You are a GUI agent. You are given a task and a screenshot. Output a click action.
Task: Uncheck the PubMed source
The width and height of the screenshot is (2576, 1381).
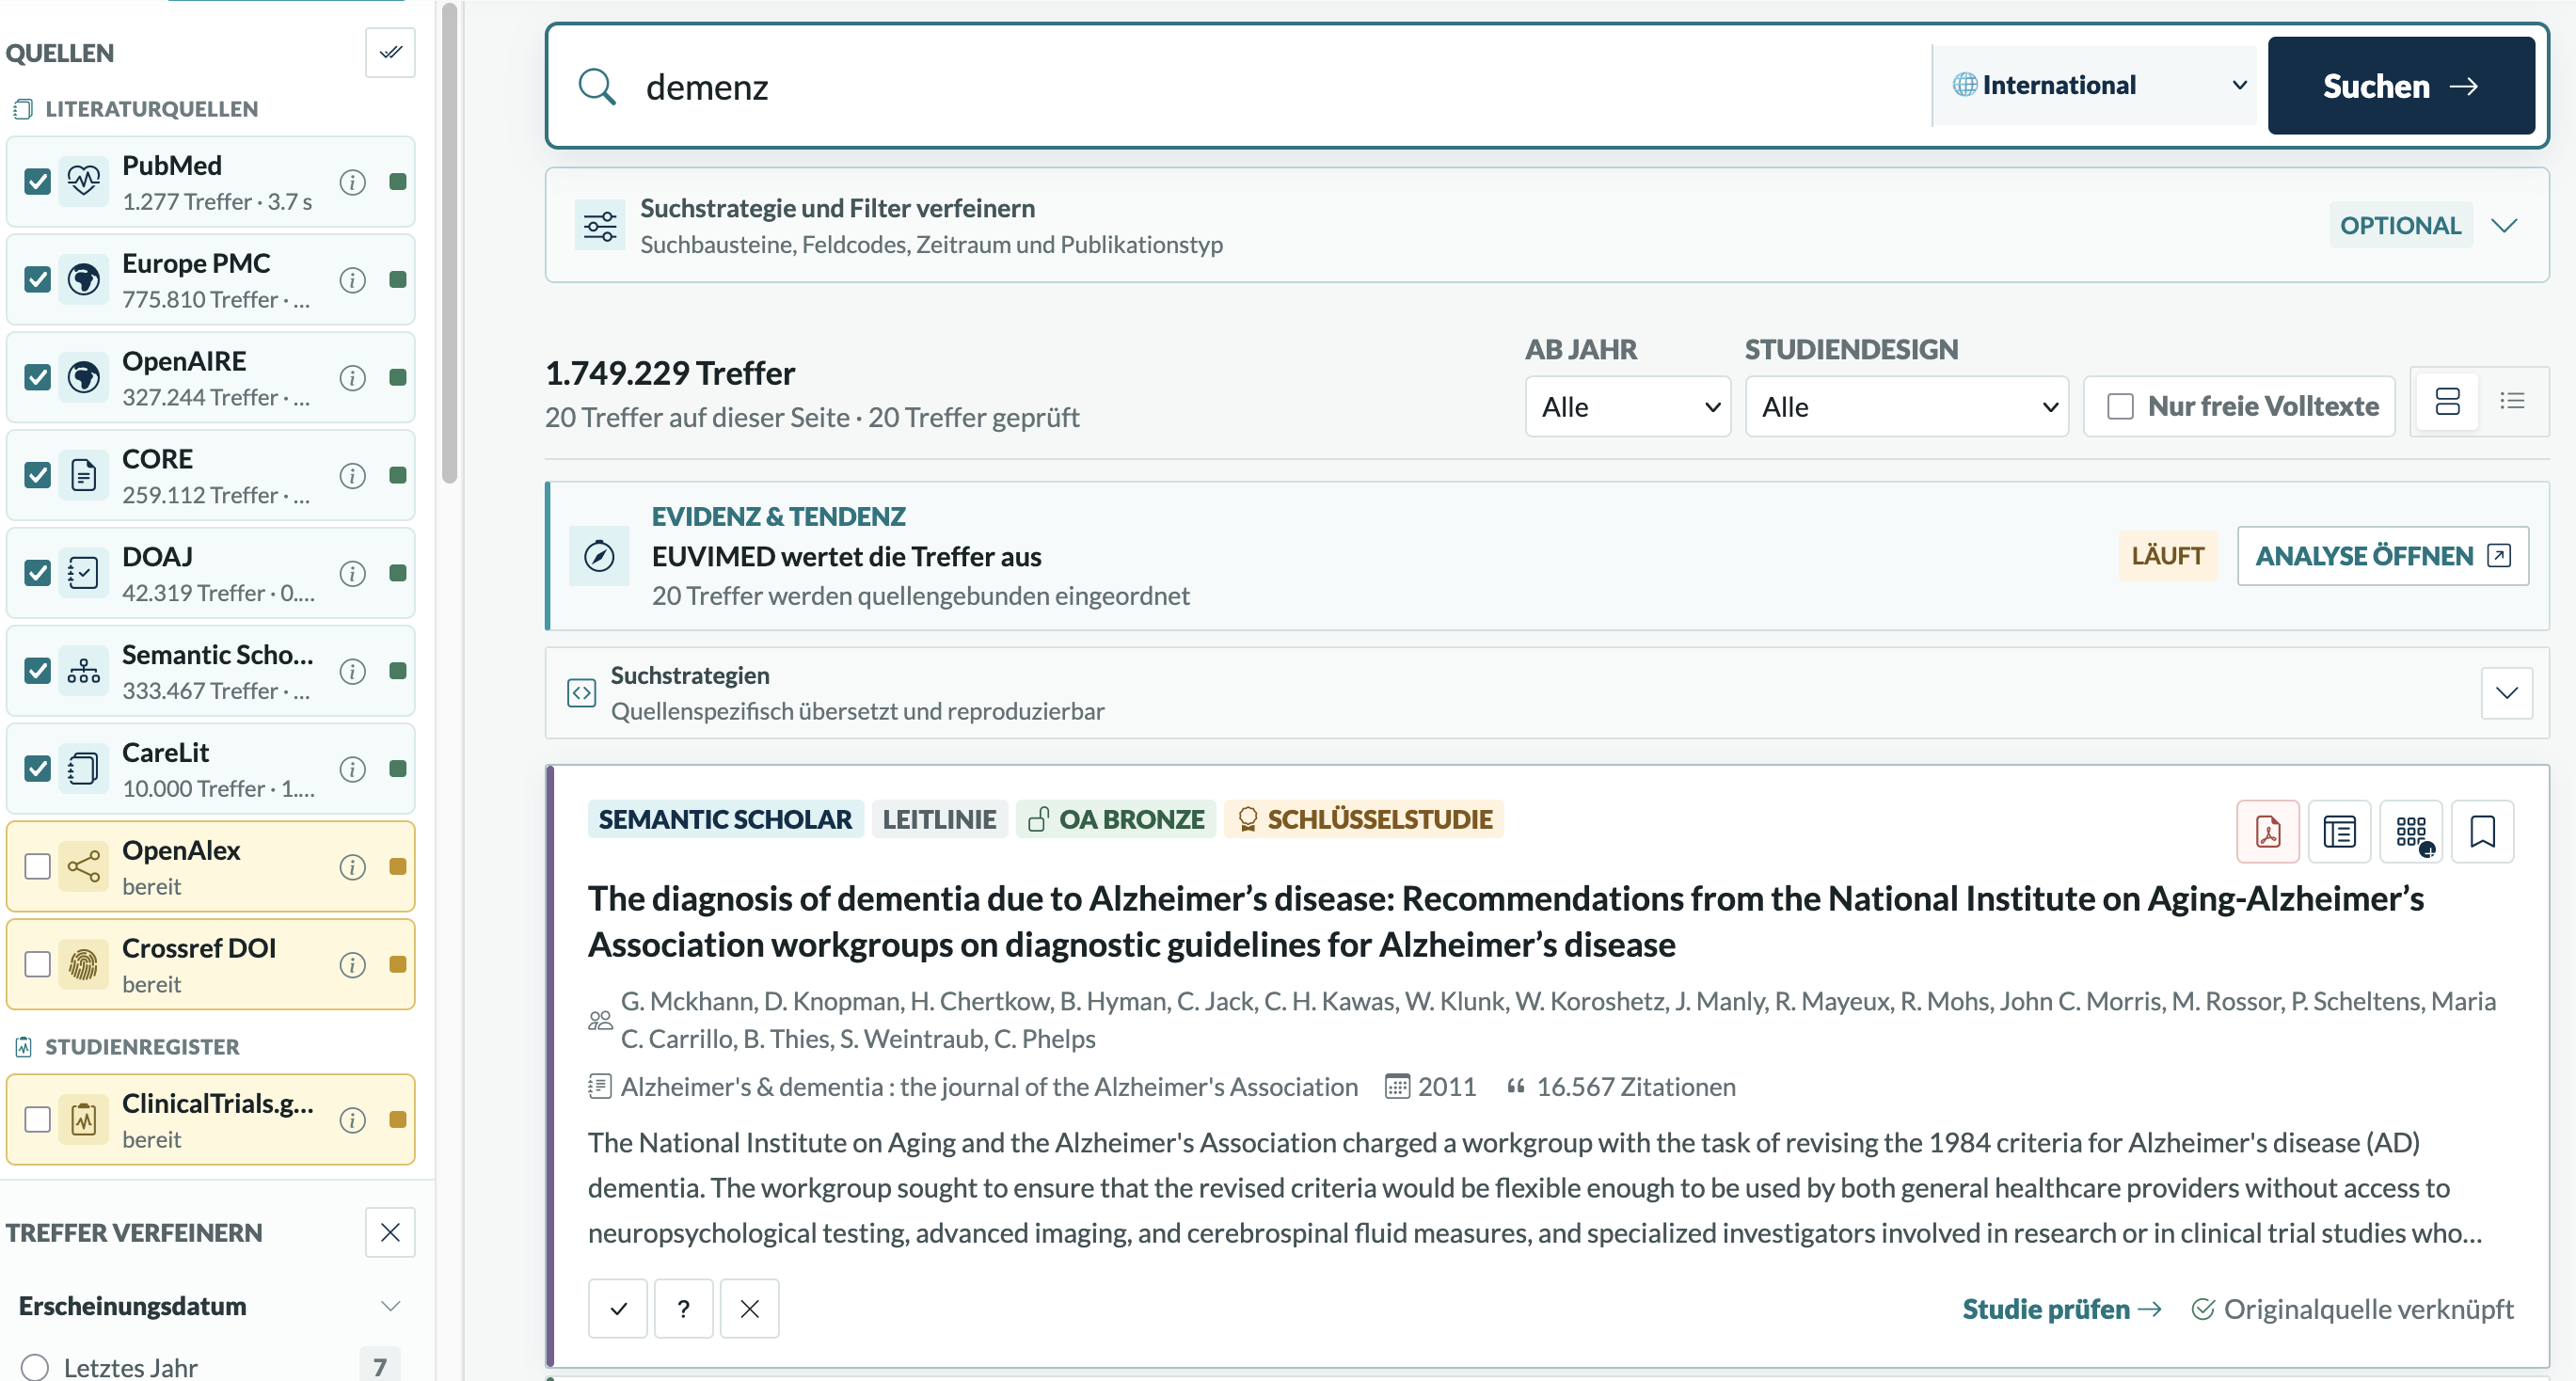[x=38, y=181]
